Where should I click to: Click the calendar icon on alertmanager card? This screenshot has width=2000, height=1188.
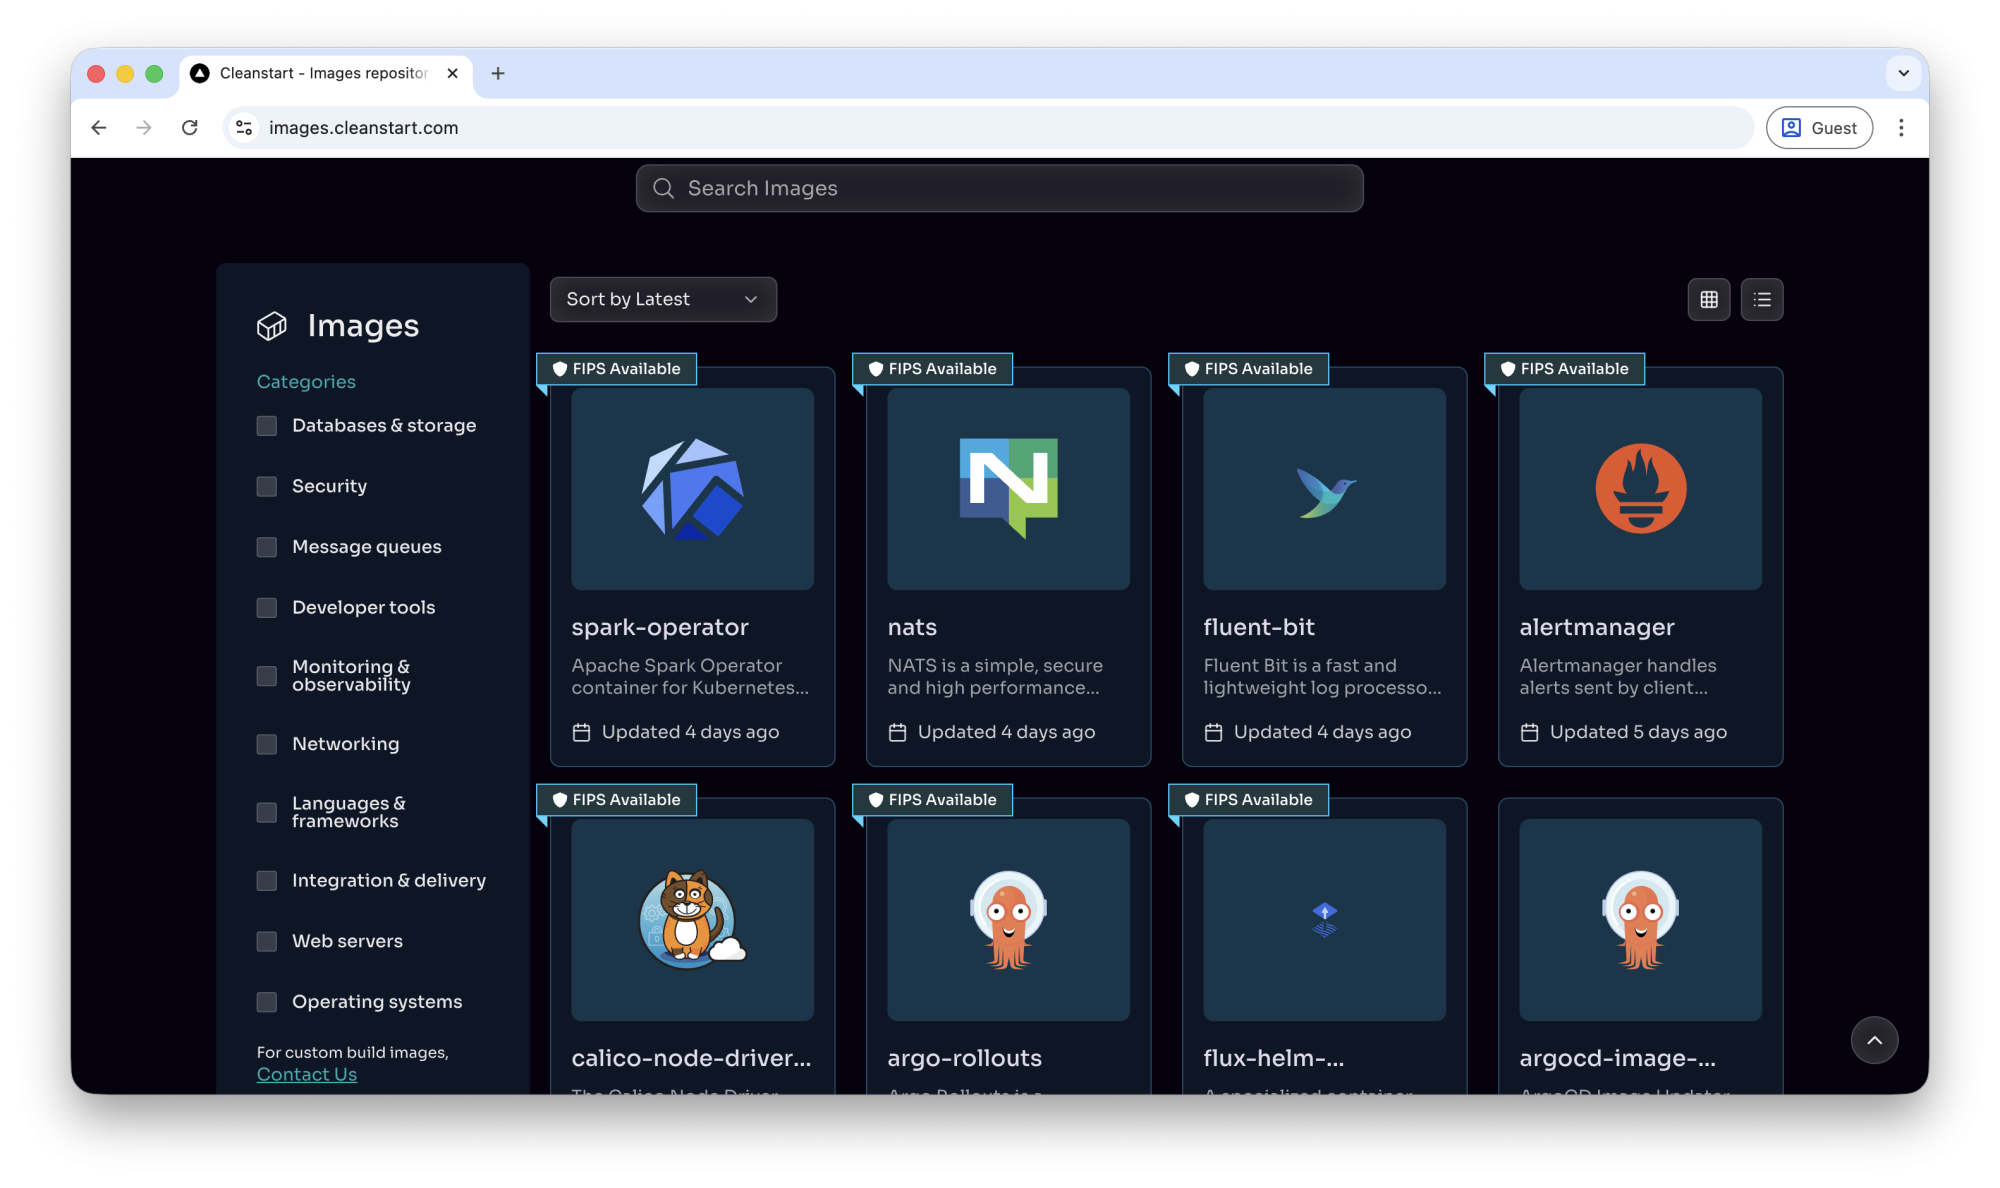tap(1529, 732)
